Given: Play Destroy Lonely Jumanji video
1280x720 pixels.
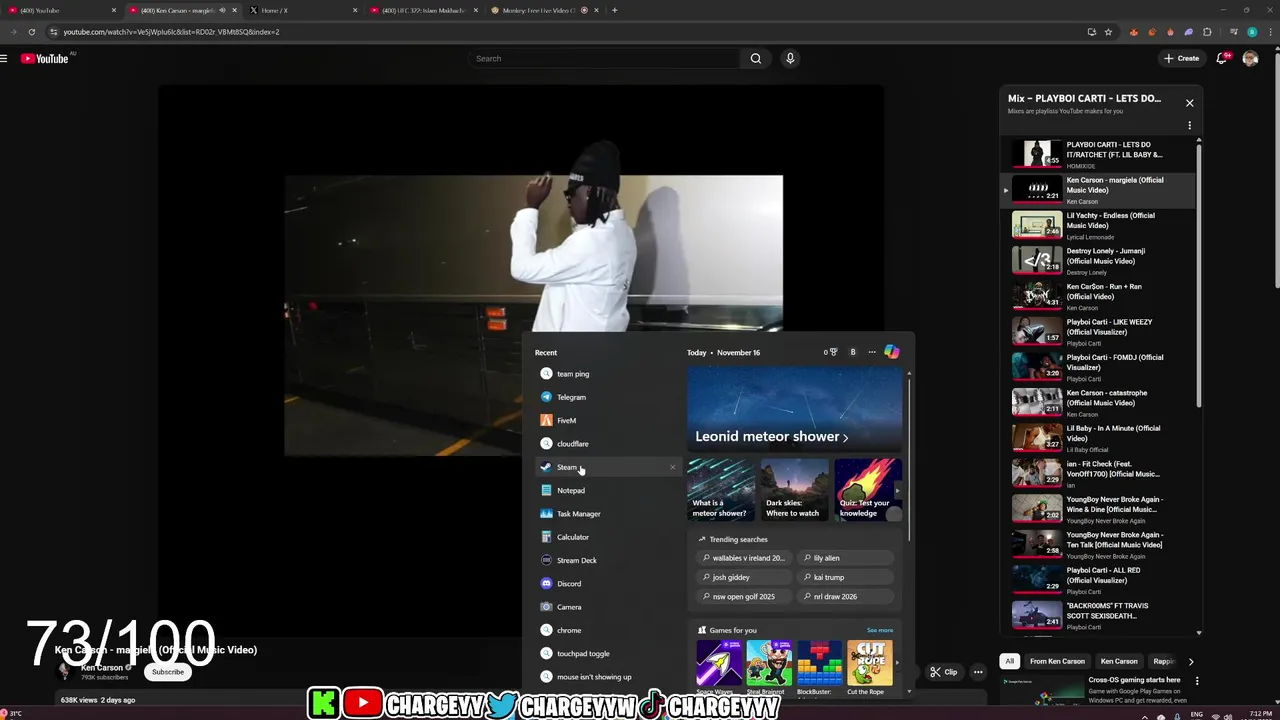Looking at the screenshot, I should tap(1100, 260).
